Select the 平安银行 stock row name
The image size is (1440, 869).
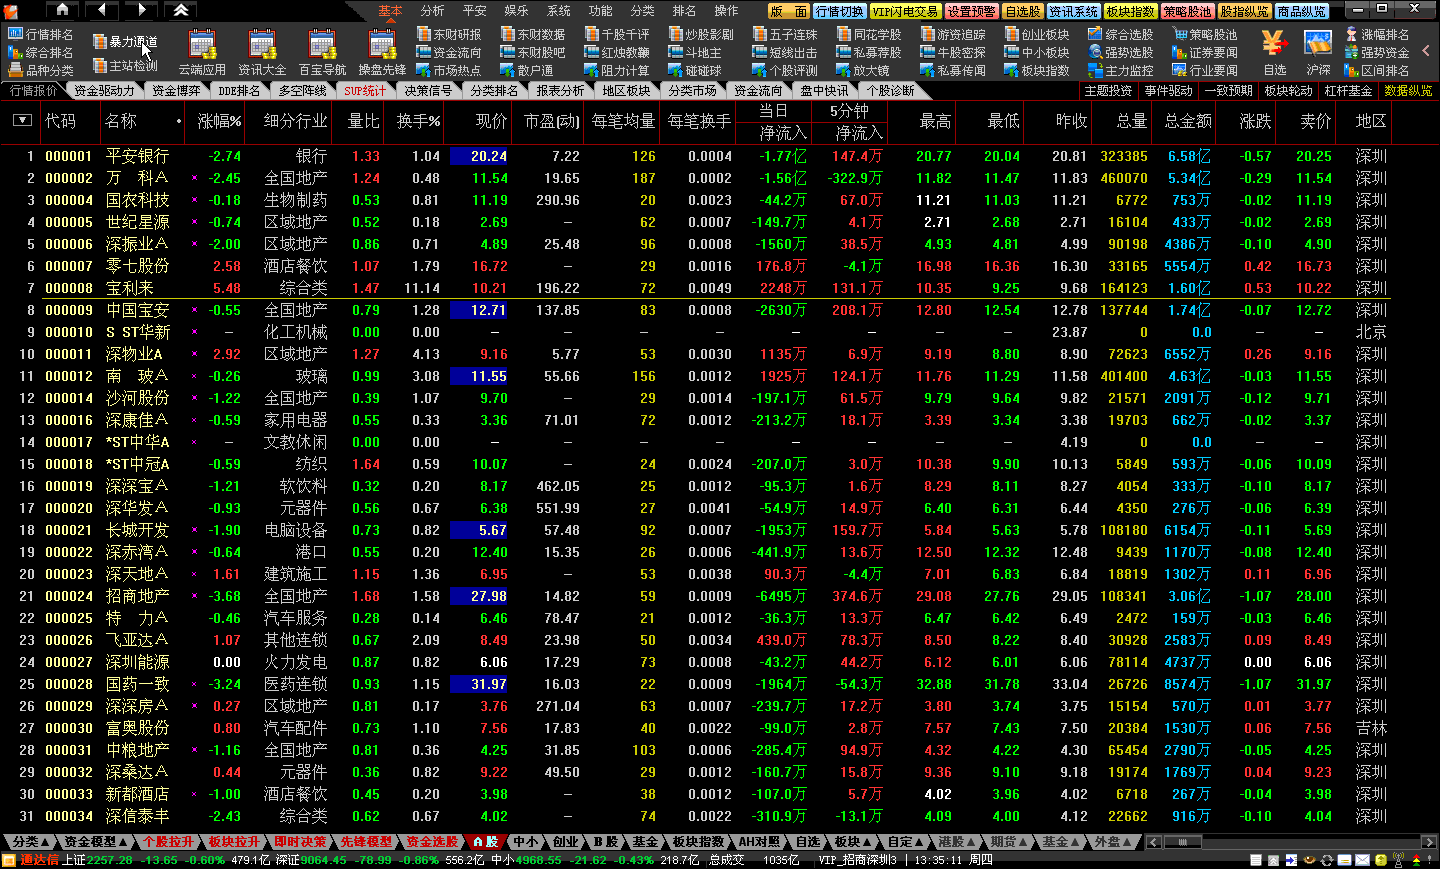(x=137, y=156)
